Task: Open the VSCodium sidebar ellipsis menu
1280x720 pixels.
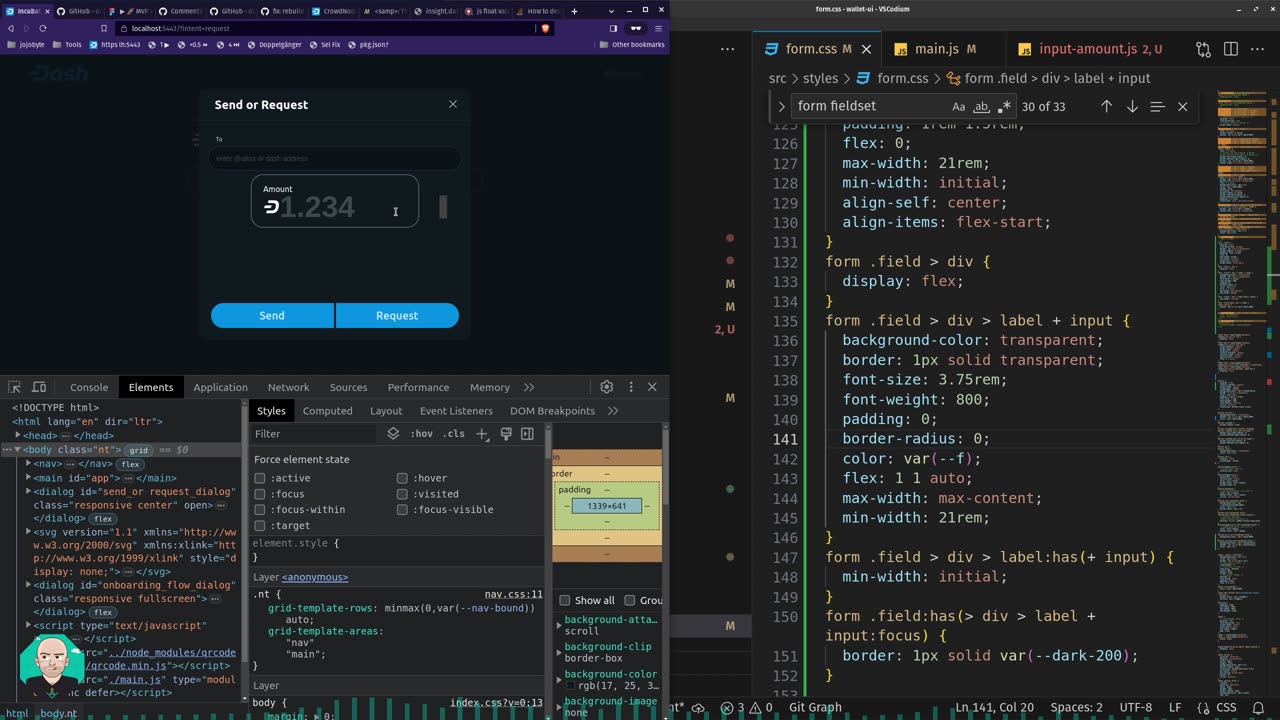Action: (728, 49)
